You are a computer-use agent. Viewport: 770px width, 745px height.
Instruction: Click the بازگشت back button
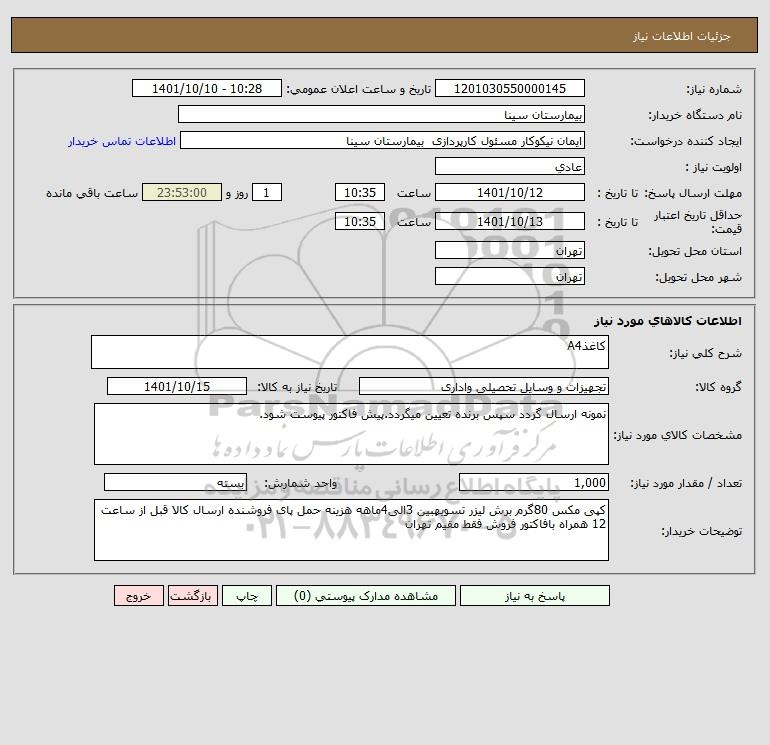point(192,596)
